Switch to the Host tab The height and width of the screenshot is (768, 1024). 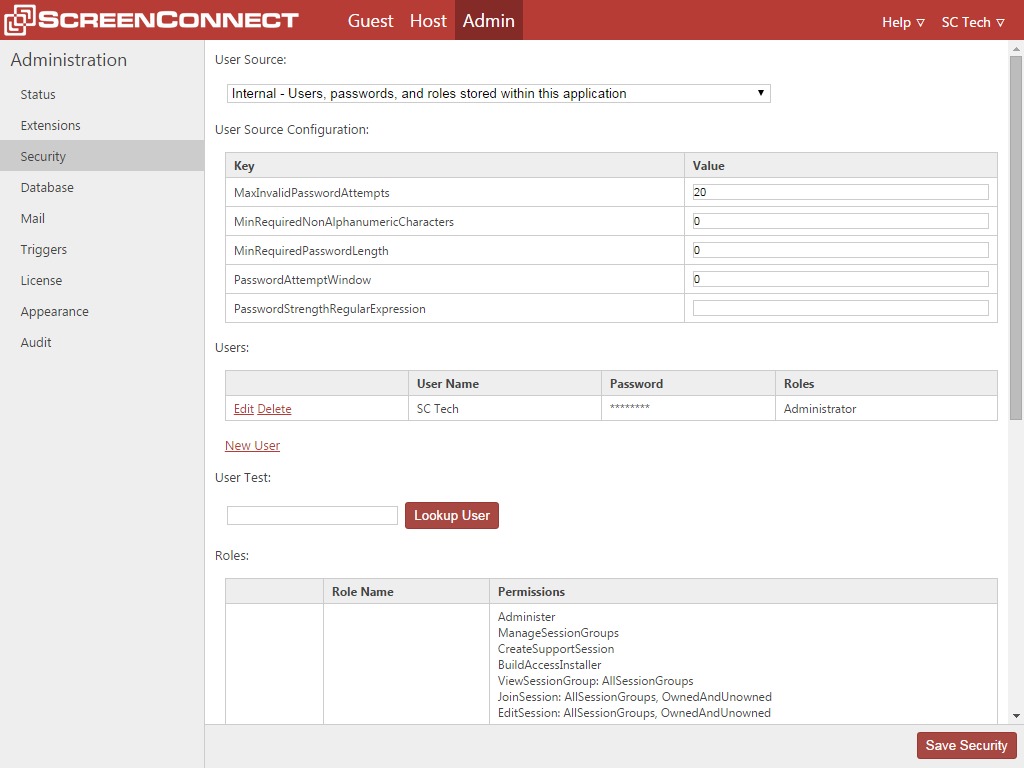click(x=428, y=20)
